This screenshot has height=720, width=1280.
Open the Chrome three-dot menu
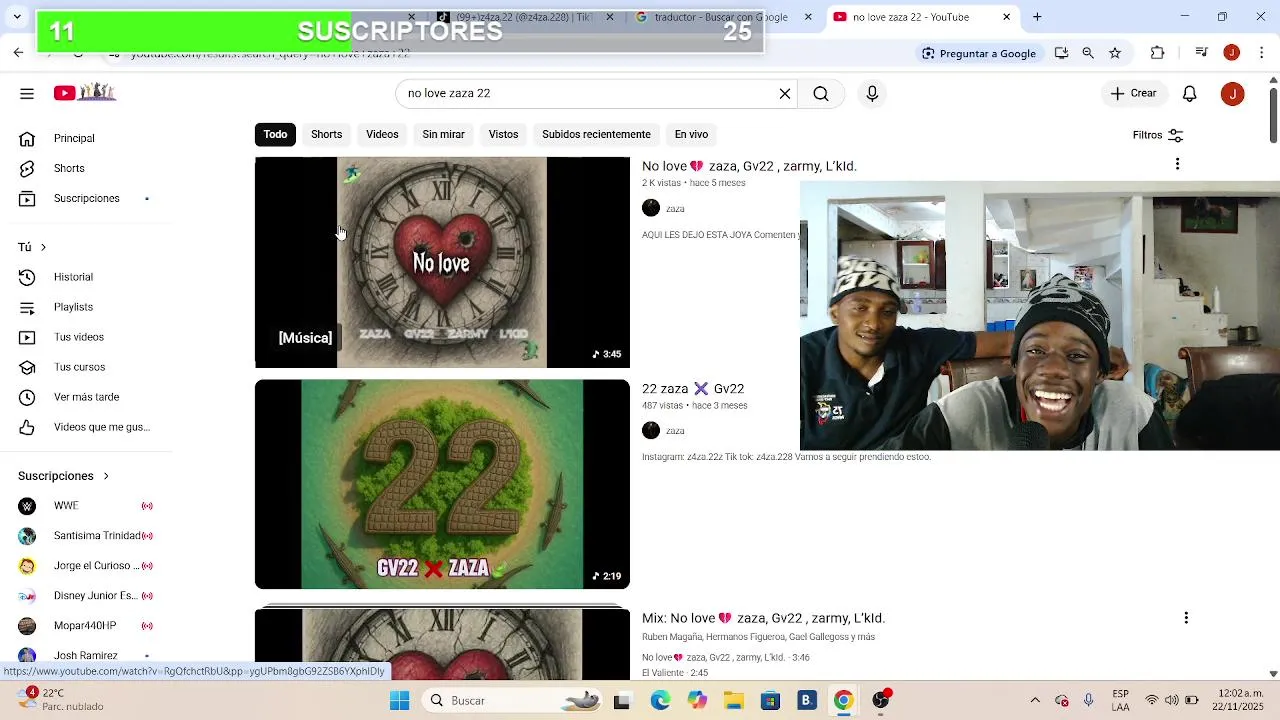pyautogui.click(x=1261, y=53)
